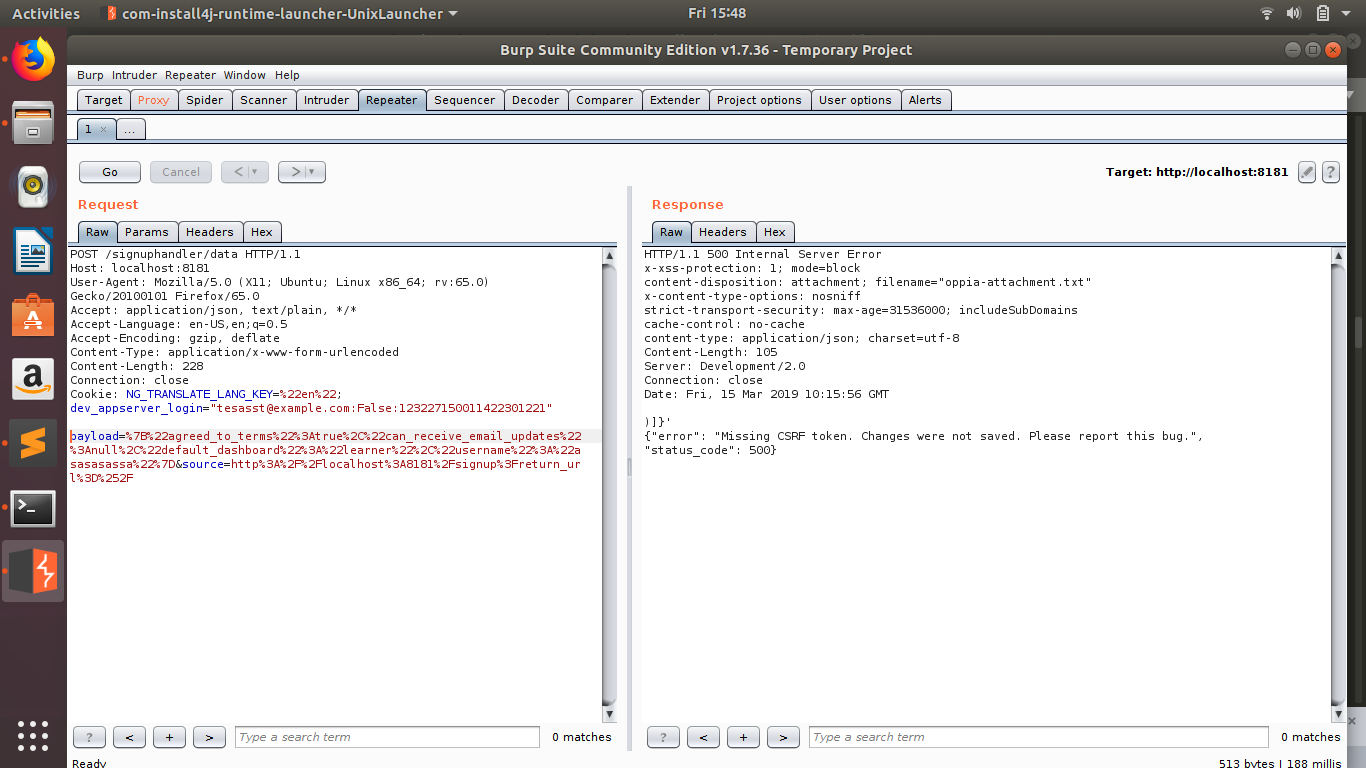The width and height of the screenshot is (1366, 768).
Task: Switch to the Target tab
Action: [x=103, y=100]
